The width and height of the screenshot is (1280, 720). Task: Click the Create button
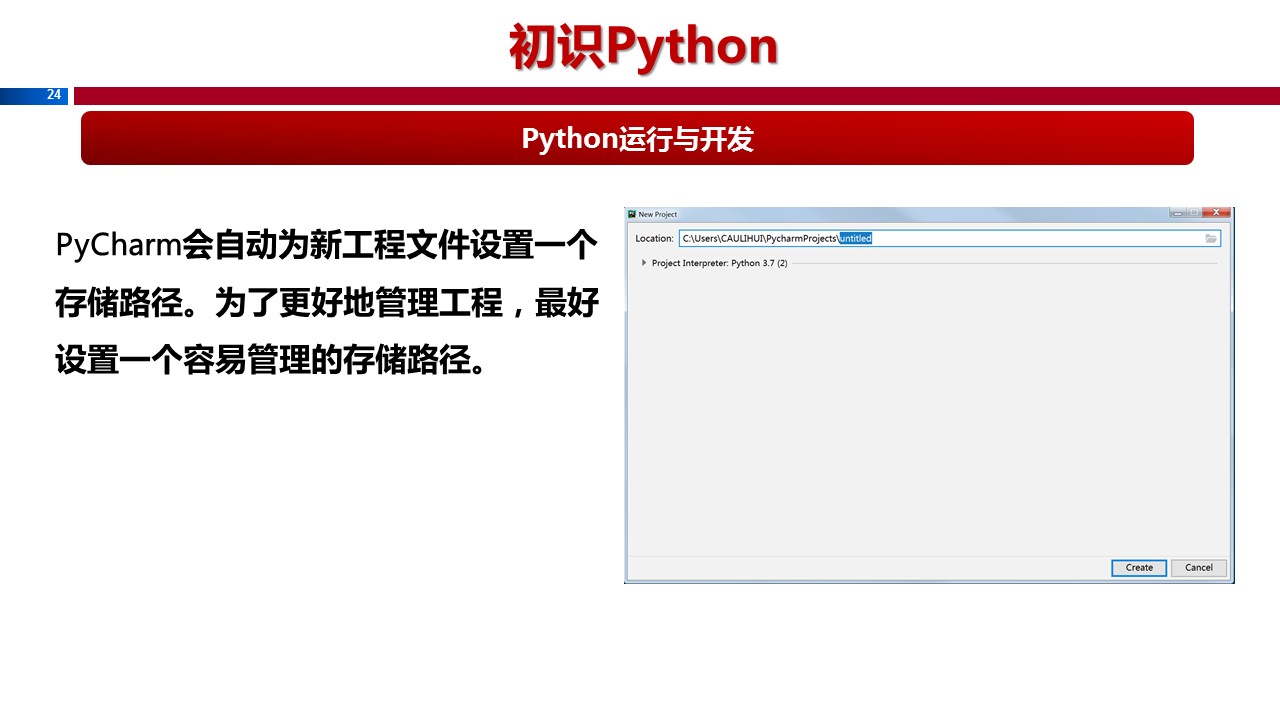coord(1139,567)
